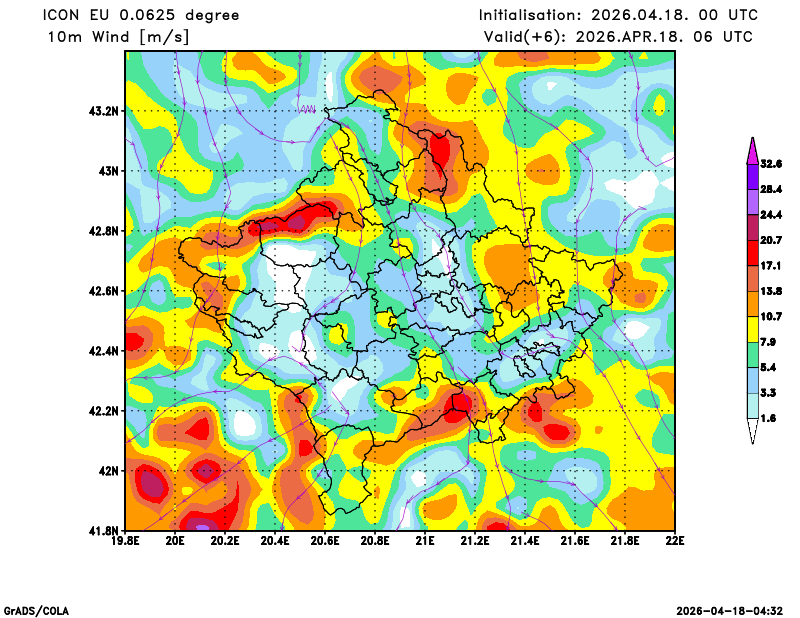Click the magenta top arrow of the colorbar

click(752, 149)
